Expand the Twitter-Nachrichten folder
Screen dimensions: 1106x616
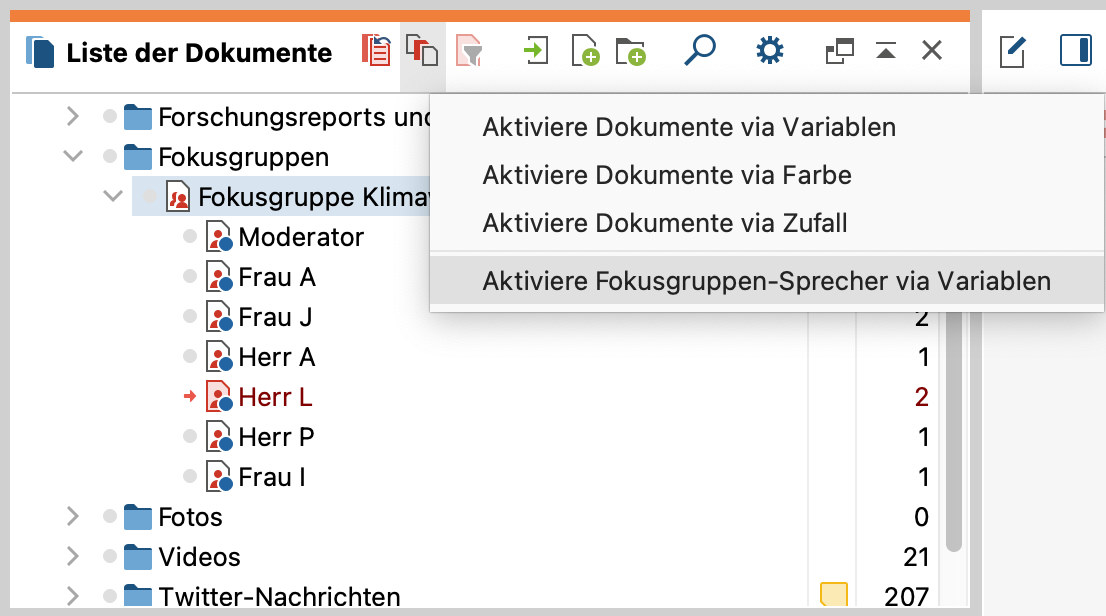tap(73, 596)
